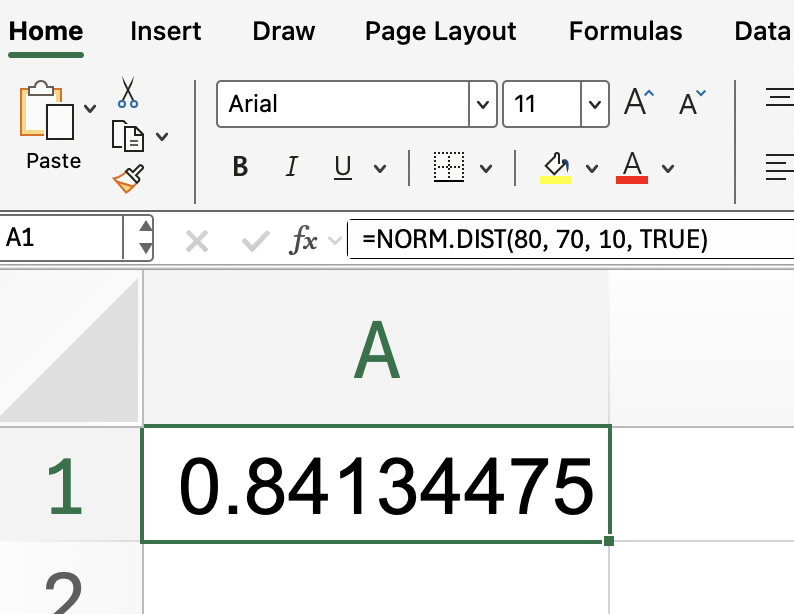Click the Paste clipboard icon
This screenshot has width=794, height=614.
(x=47, y=112)
